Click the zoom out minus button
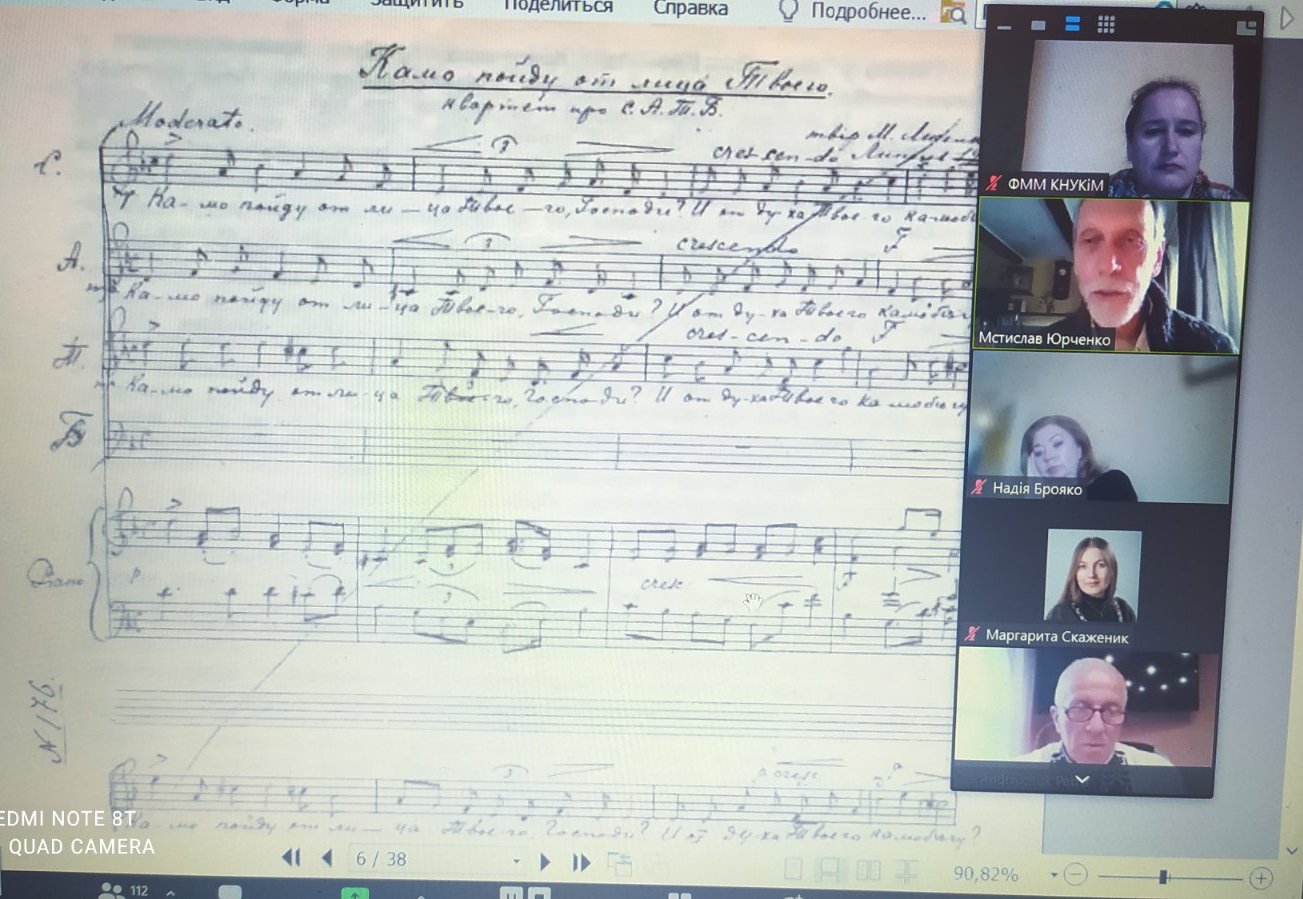The image size is (1303, 899). (1075, 877)
